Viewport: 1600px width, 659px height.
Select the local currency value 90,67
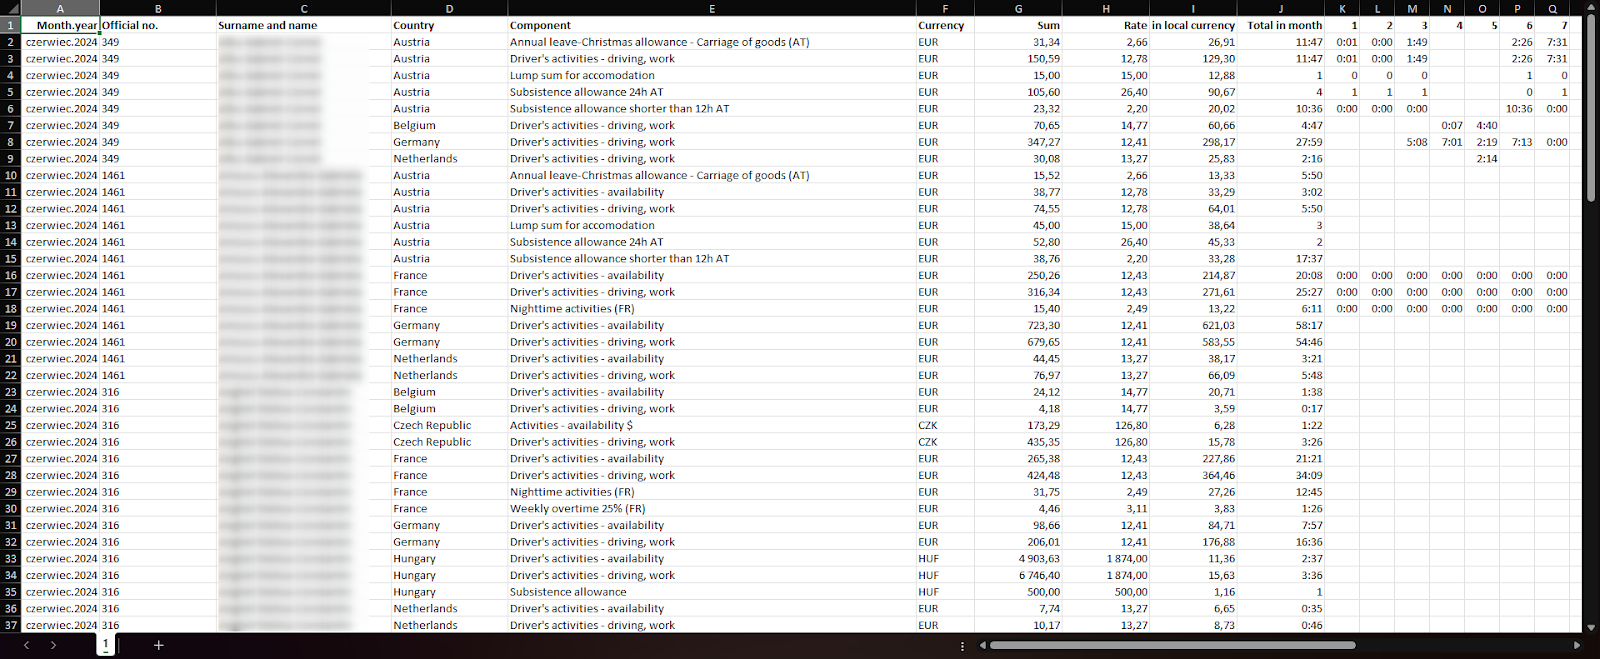coord(1194,92)
